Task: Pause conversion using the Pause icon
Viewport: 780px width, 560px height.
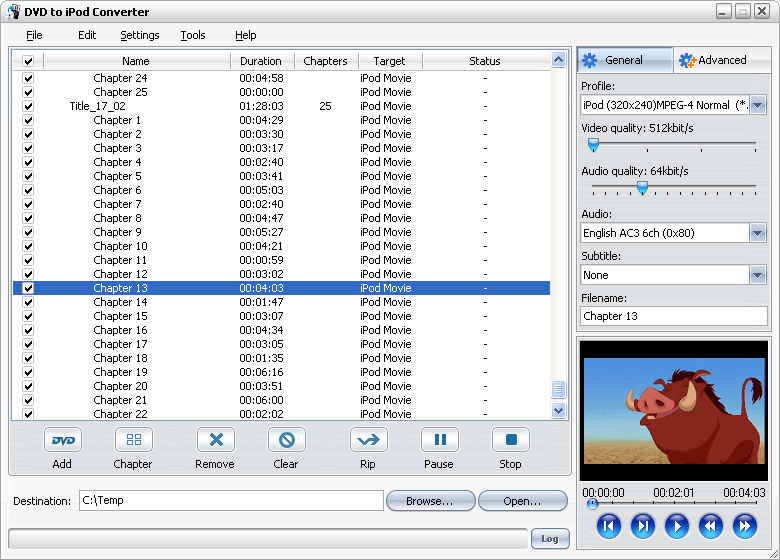Action: coord(439,440)
